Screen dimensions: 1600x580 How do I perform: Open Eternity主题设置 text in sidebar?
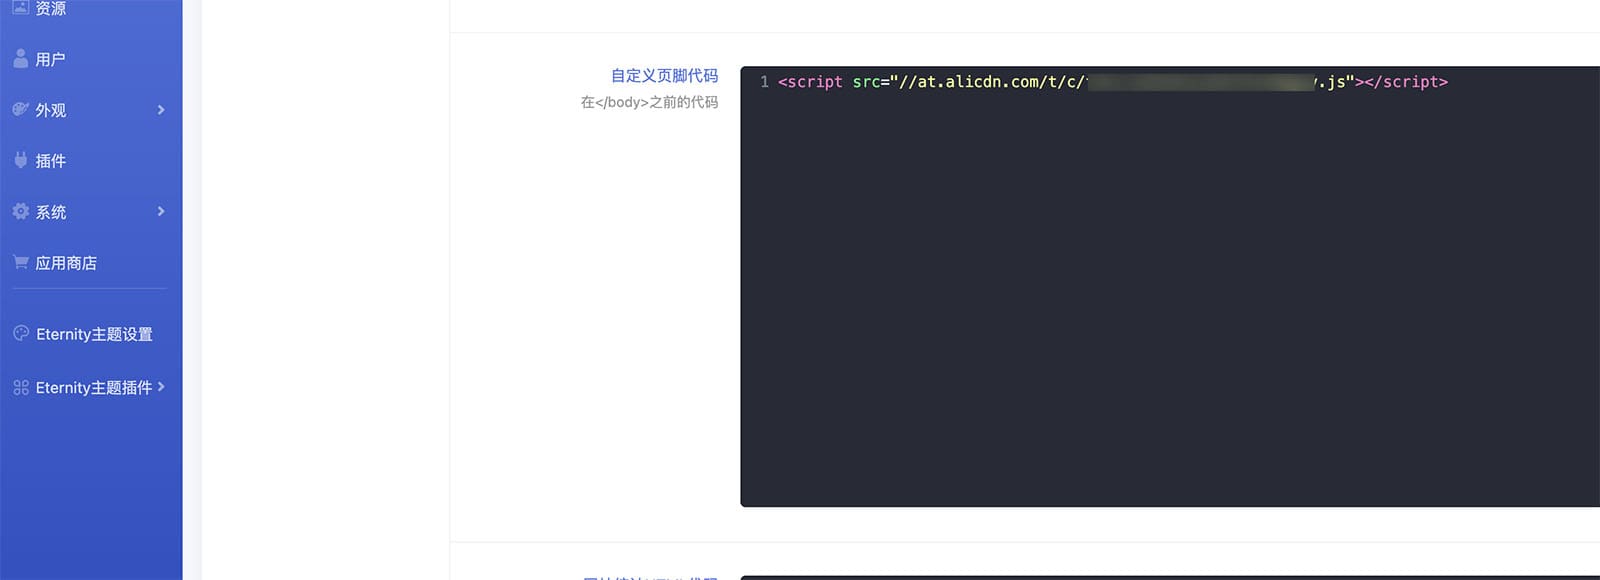click(x=94, y=334)
